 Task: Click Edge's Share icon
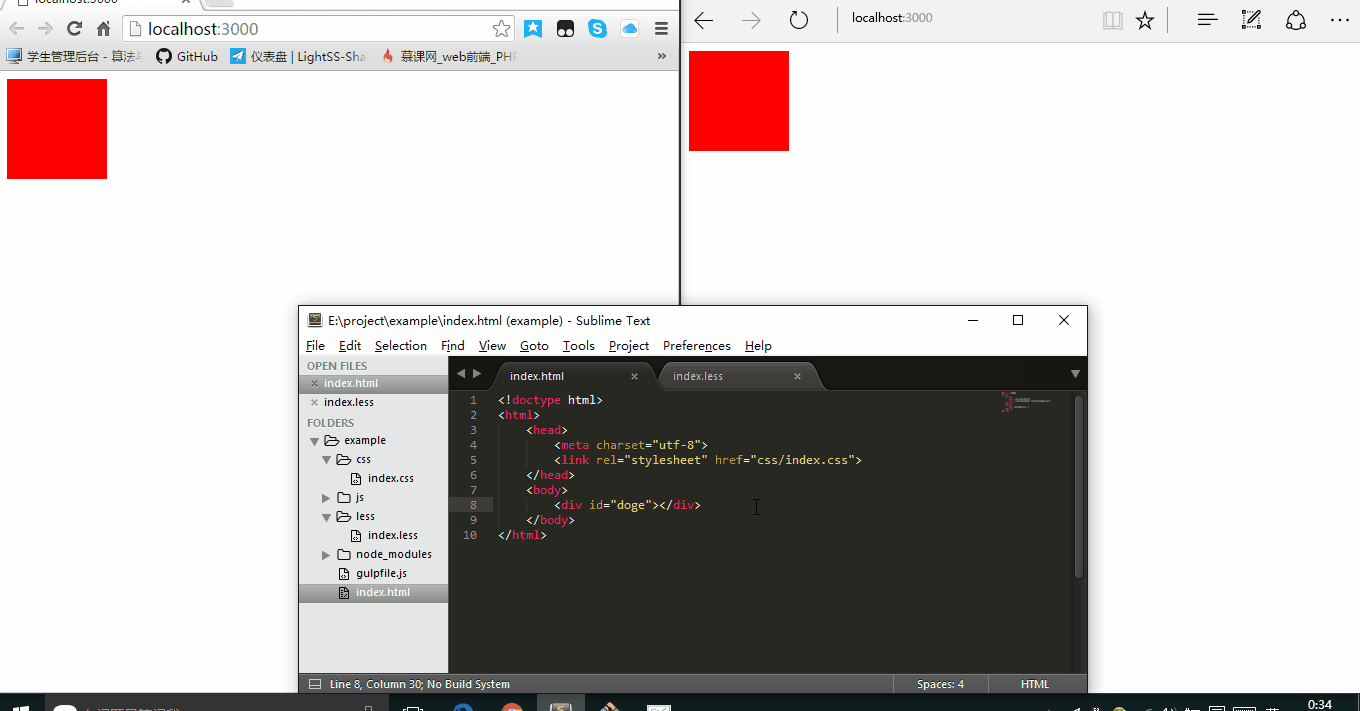tap(1296, 20)
